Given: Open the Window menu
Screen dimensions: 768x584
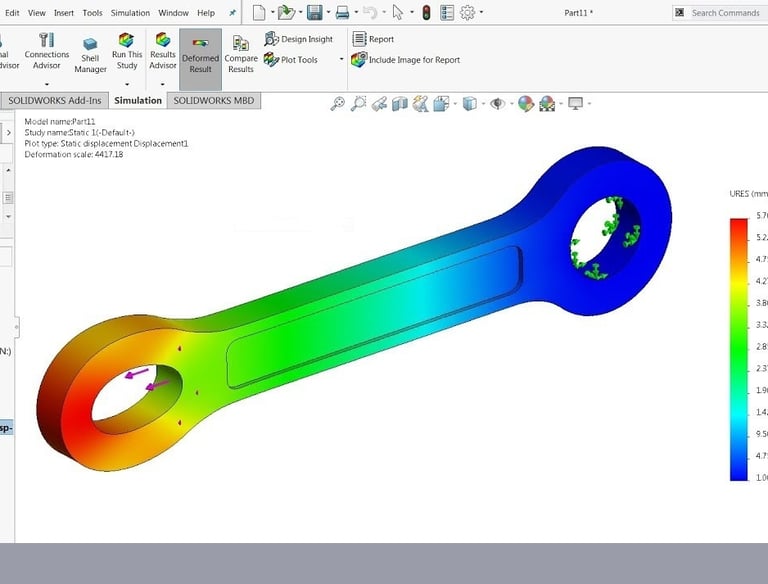Looking at the screenshot, I should [x=173, y=13].
